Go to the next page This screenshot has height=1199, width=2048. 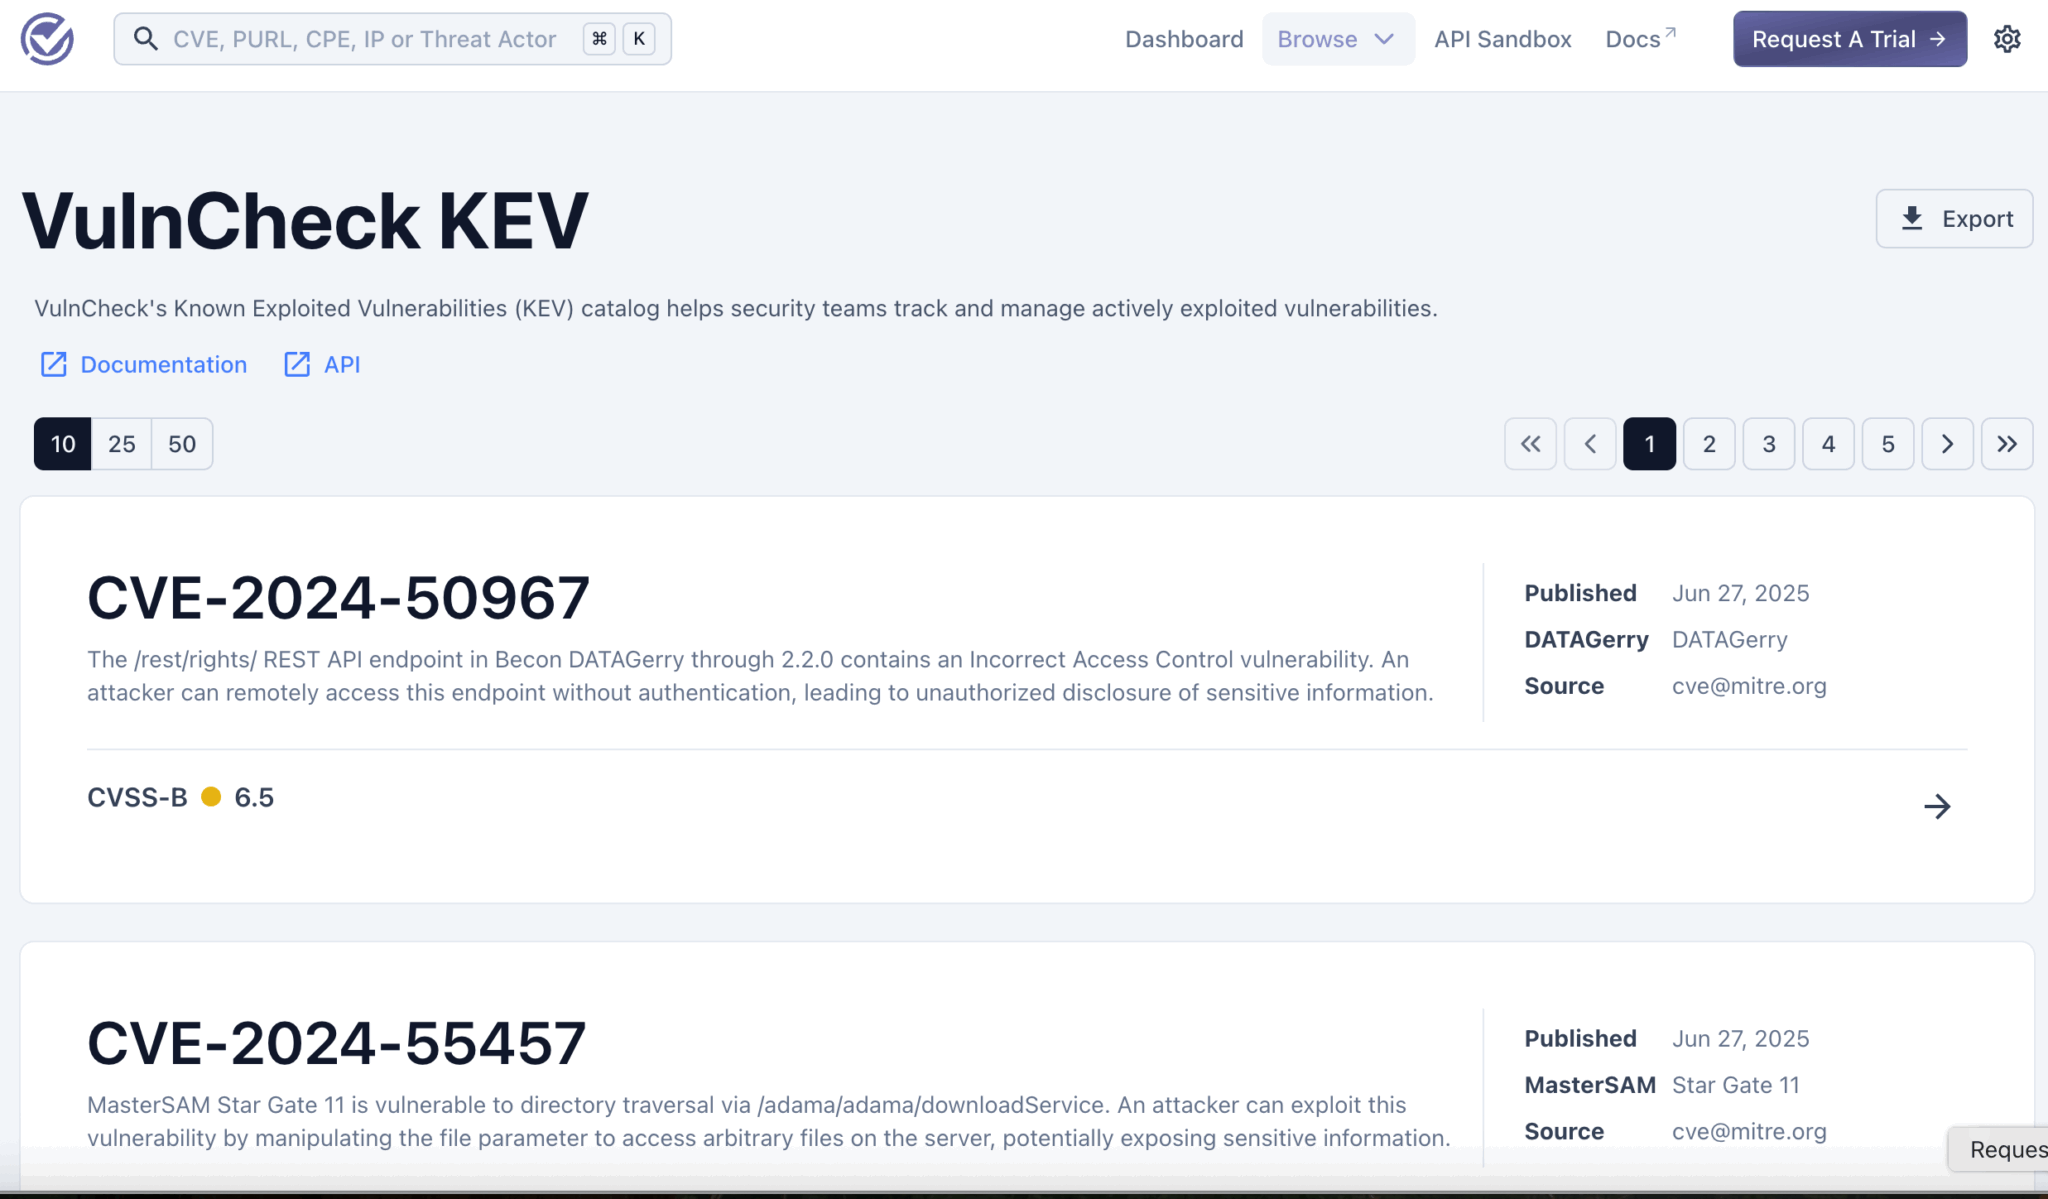1947,444
